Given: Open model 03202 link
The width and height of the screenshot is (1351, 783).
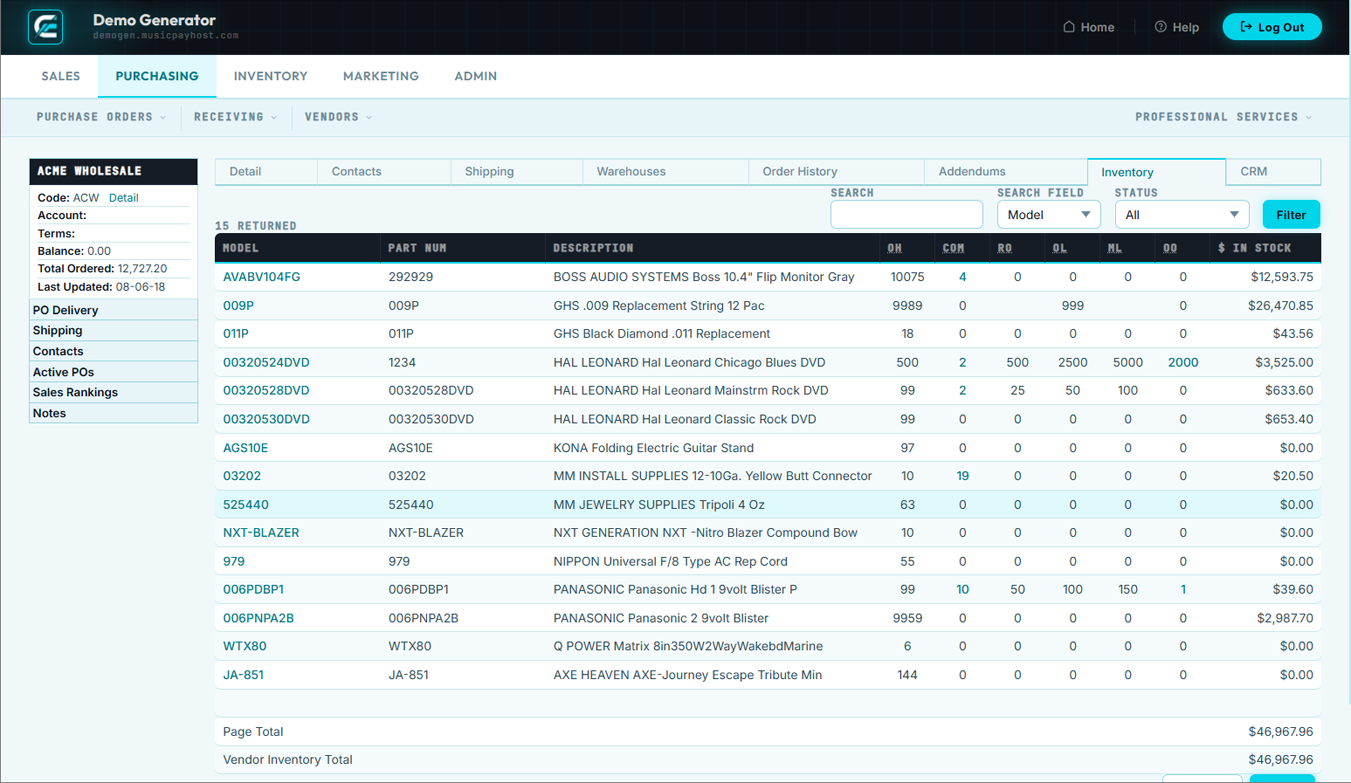Looking at the screenshot, I should point(242,476).
